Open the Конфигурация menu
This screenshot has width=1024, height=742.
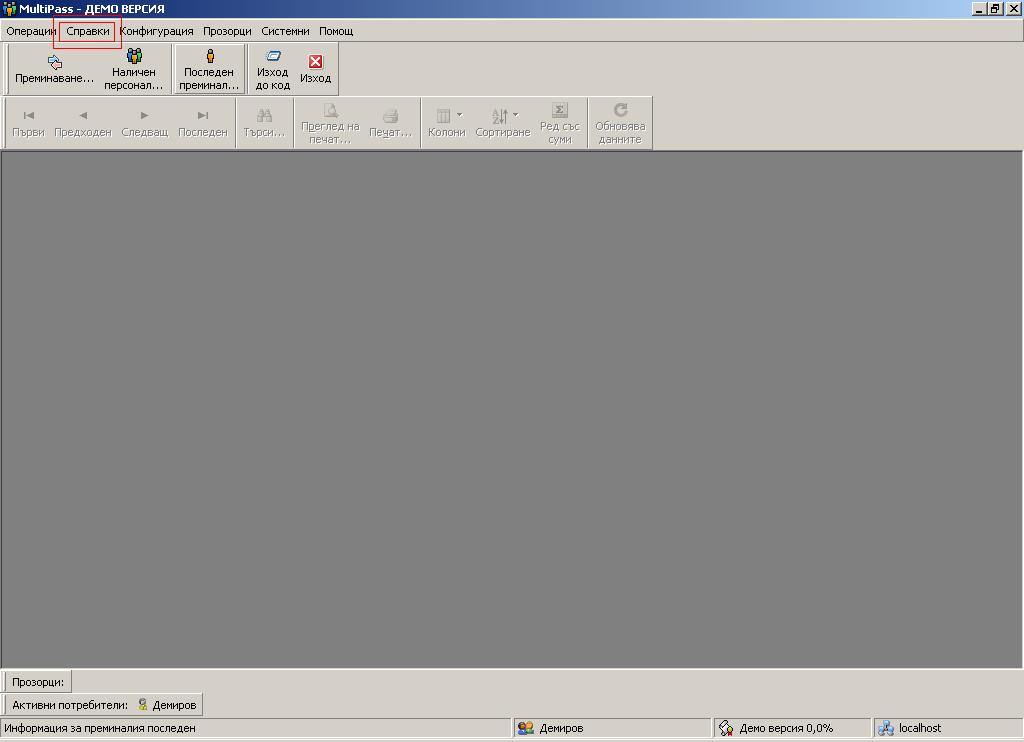156,31
